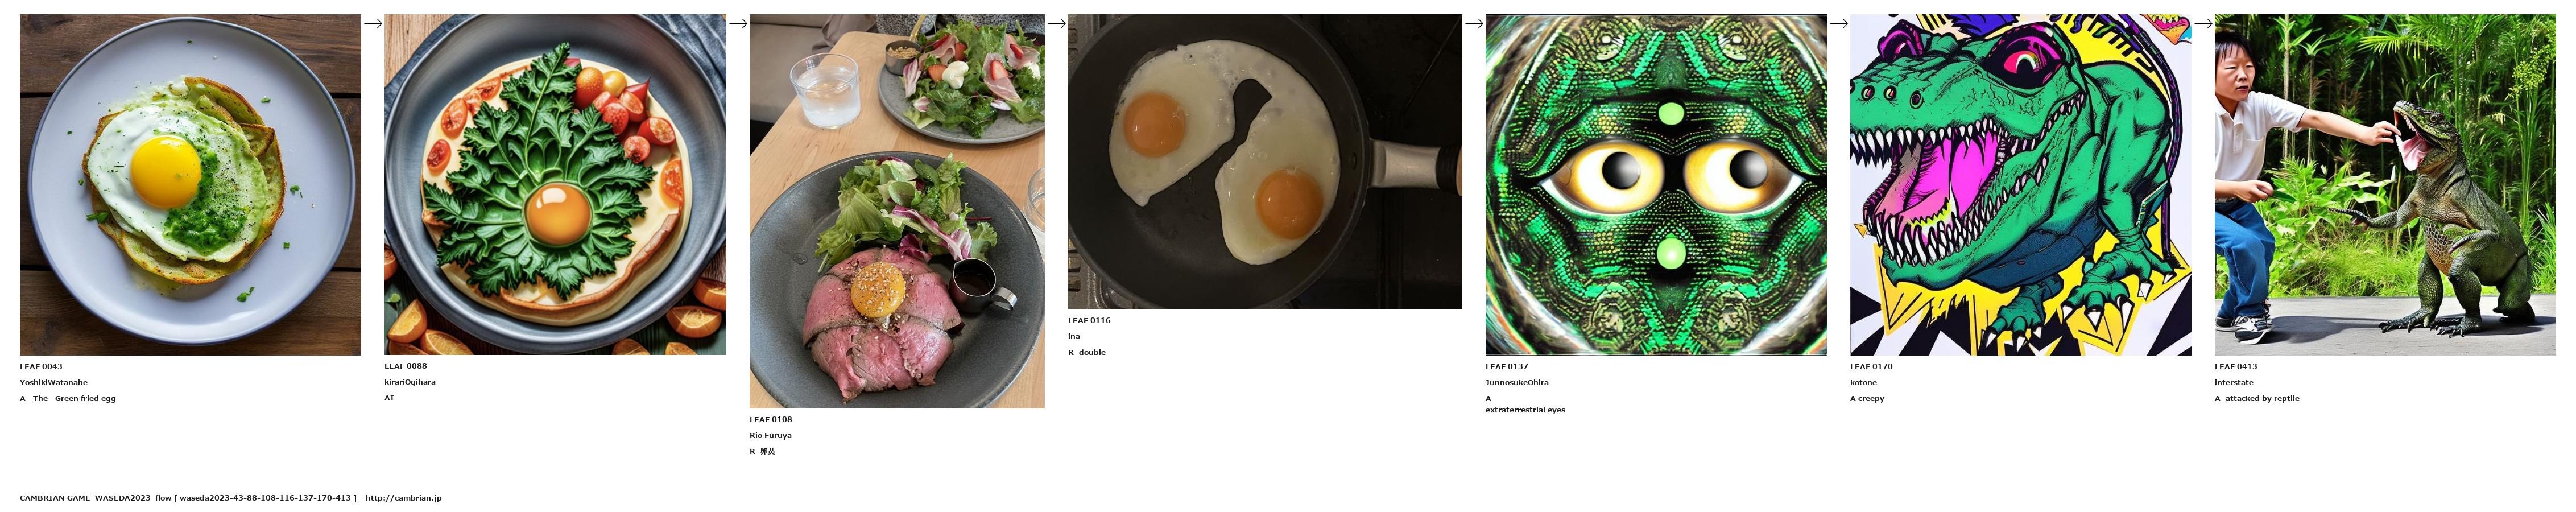This screenshot has height=512, width=2576.
Task: Click the arrow after the two fried eggs photo
Action: pyautogui.click(x=1474, y=24)
